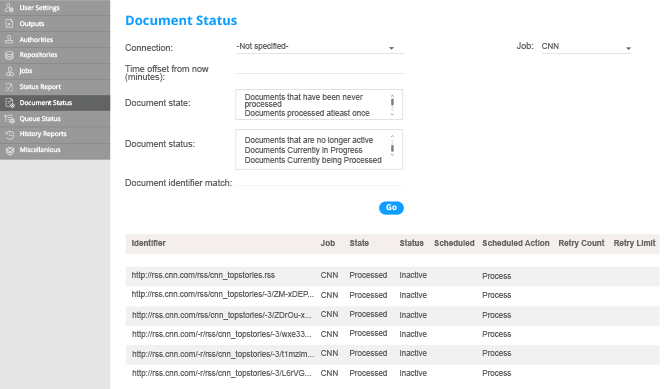Expand the Job dropdown arrow
The height and width of the screenshot is (389, 671).
coord(628,48)
